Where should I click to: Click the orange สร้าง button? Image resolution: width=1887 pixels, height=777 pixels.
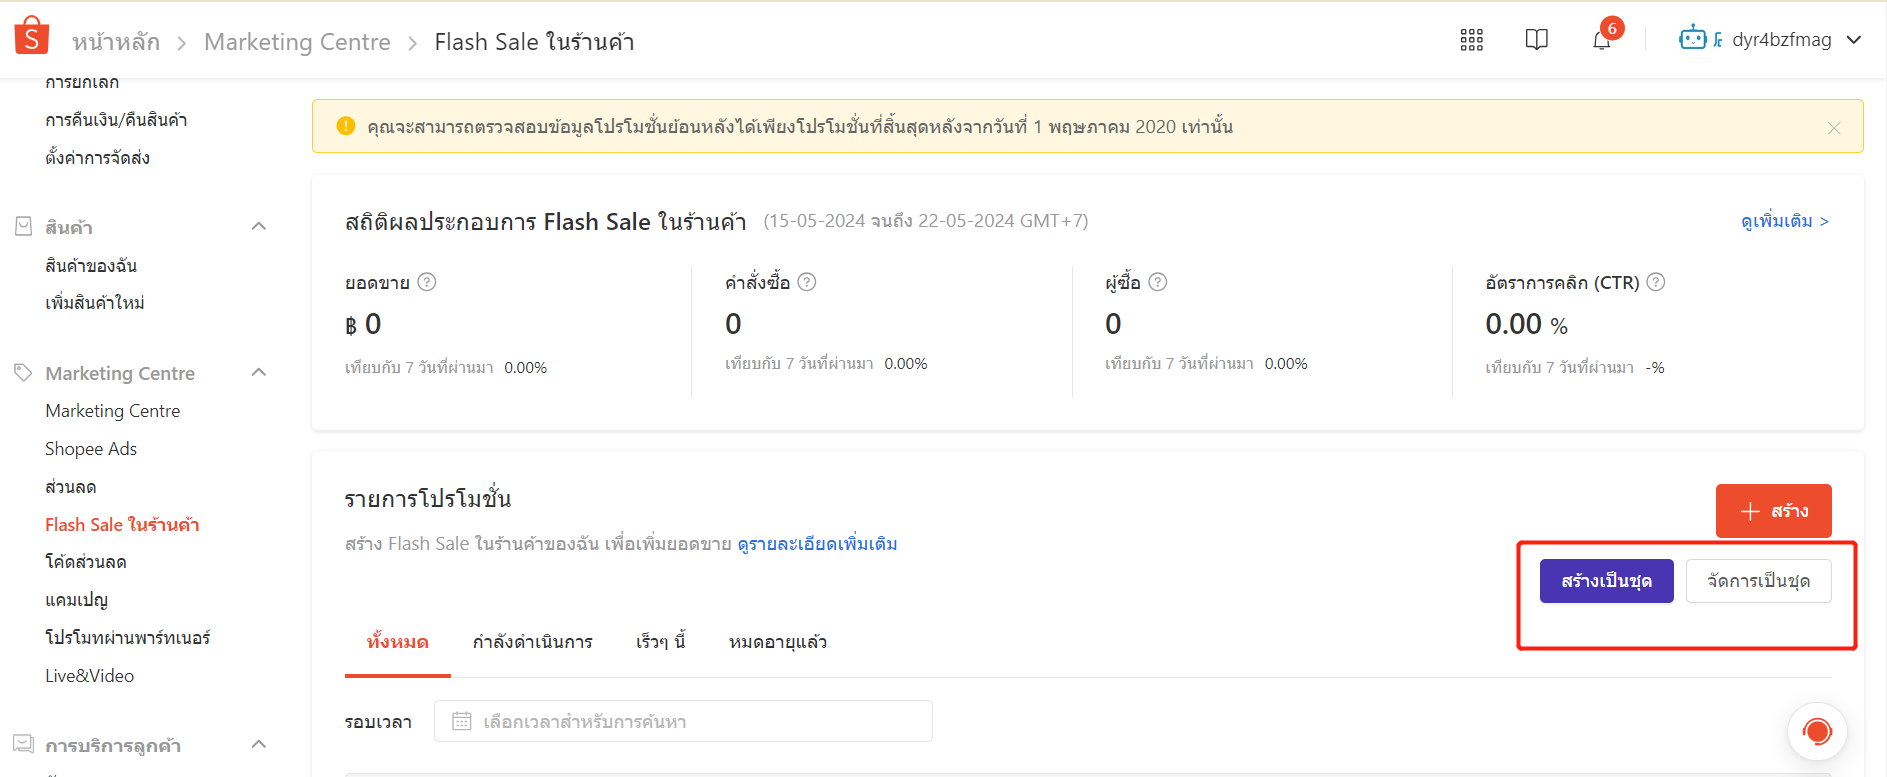[x=1773, y=511]
